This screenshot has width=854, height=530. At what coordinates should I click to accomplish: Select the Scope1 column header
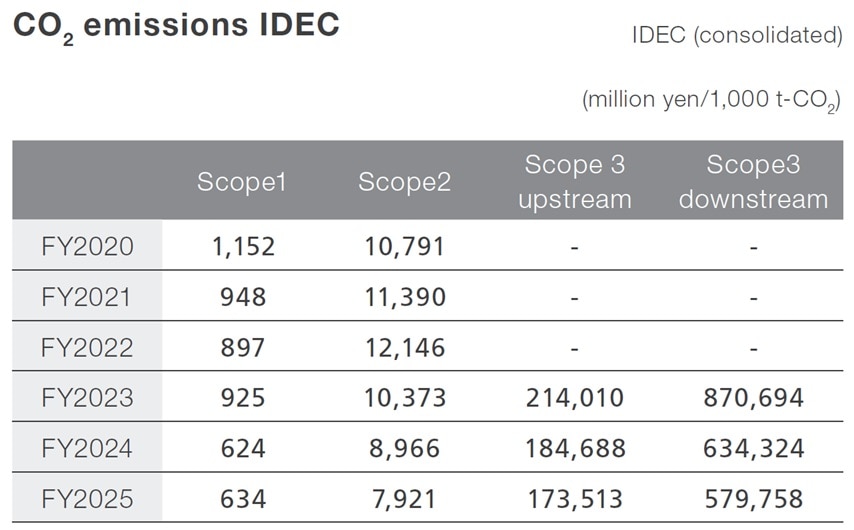pos(242,182)
